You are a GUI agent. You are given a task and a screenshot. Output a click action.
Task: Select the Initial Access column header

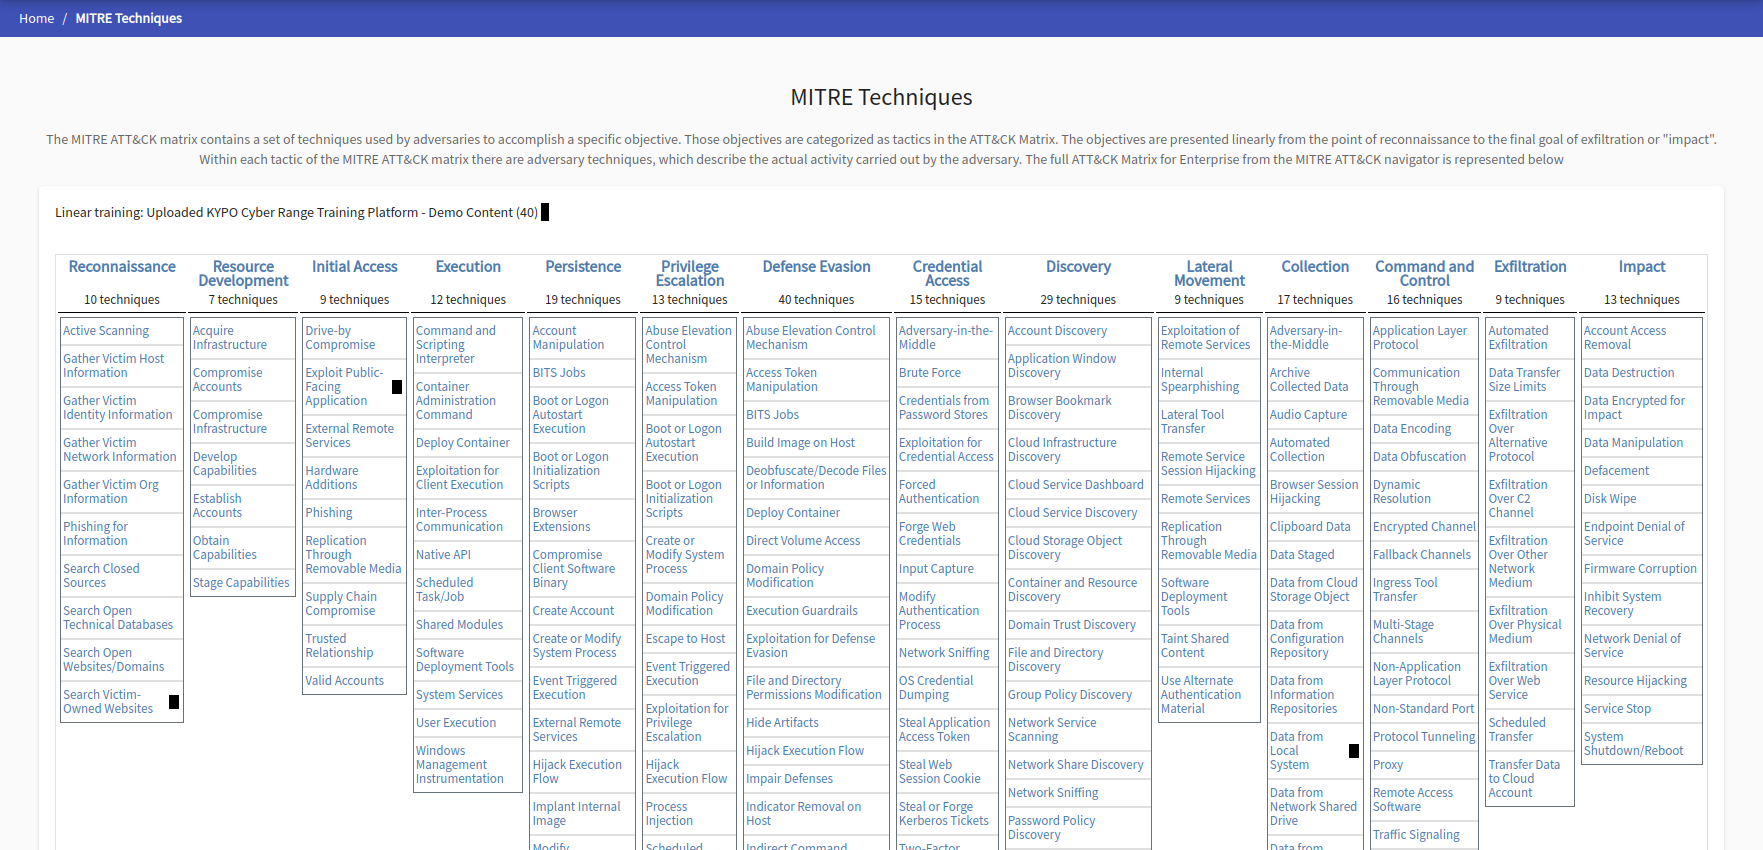click(x=355, y=266)
